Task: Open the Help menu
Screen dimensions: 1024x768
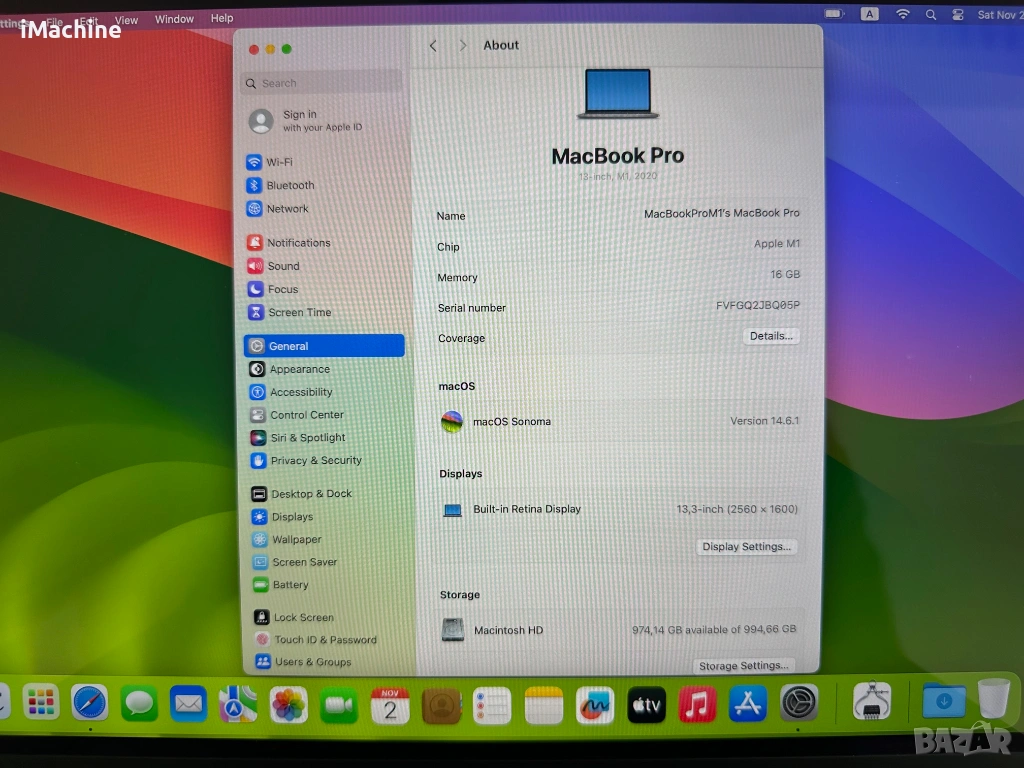Action: click(222, 18)
